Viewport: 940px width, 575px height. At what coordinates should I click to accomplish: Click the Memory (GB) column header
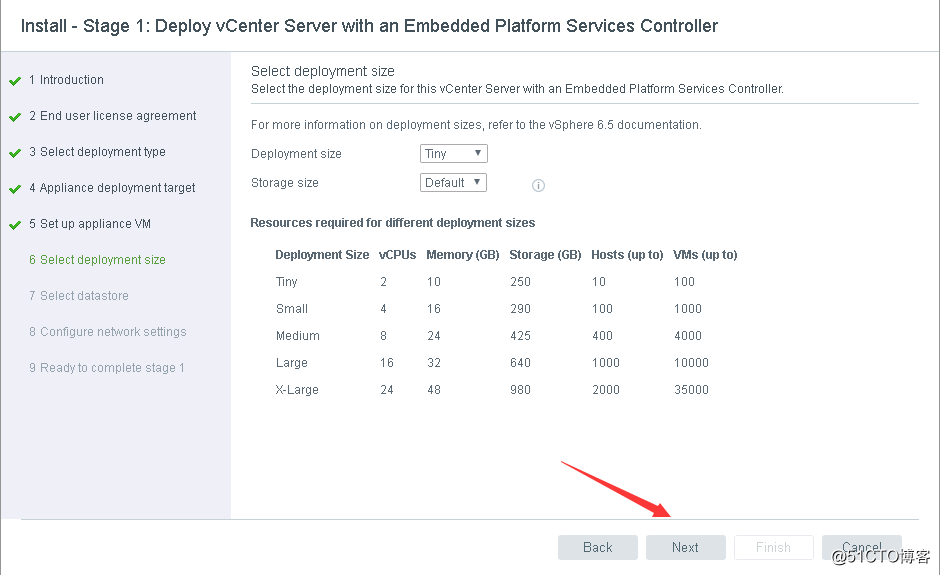[x=463, y=255]
